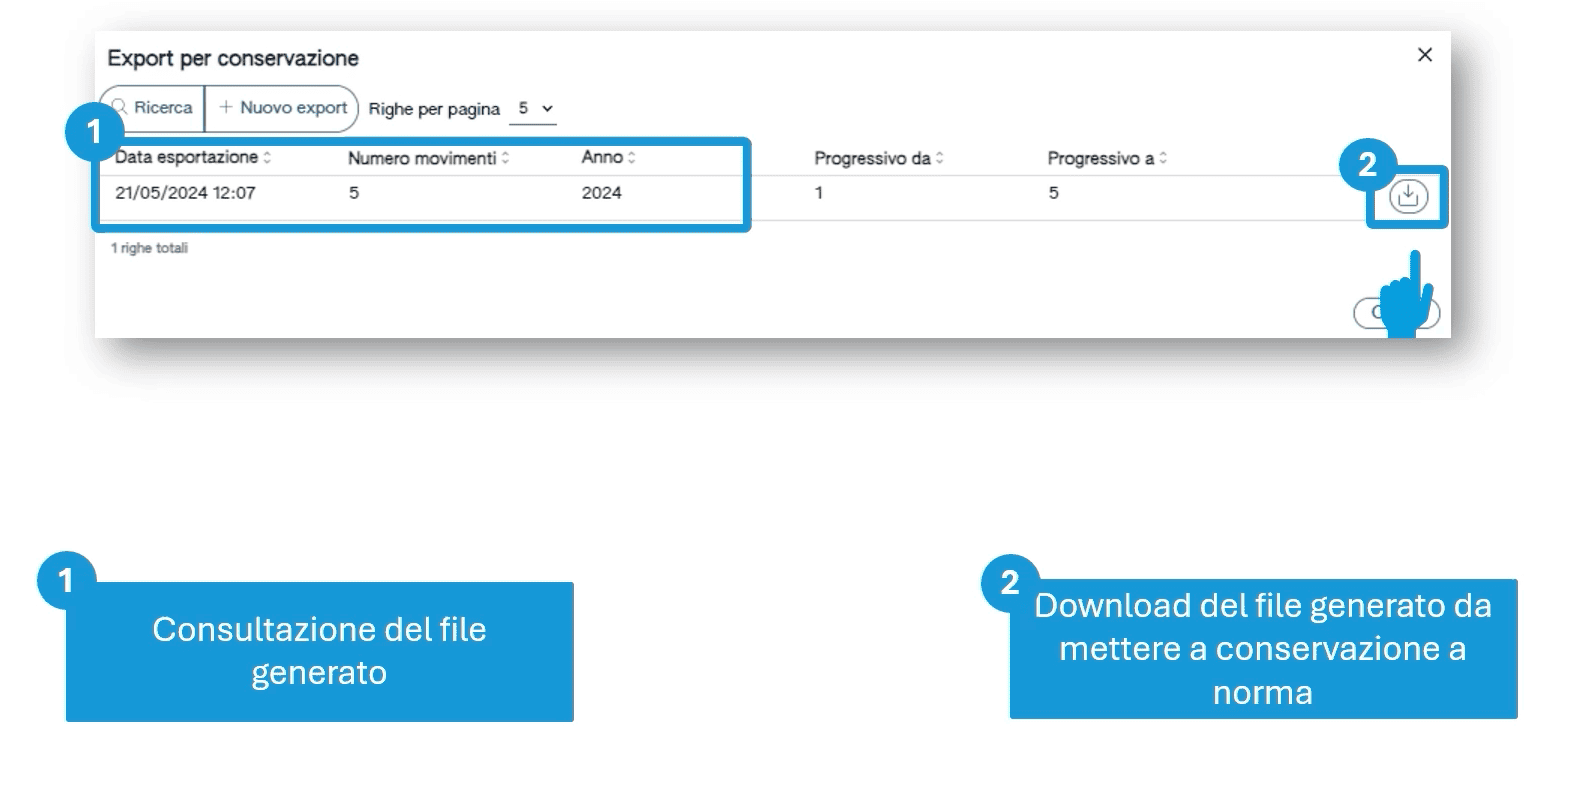
Task: Click the number 2 badge above the download icon
Action: click(x=1367, y=164)
